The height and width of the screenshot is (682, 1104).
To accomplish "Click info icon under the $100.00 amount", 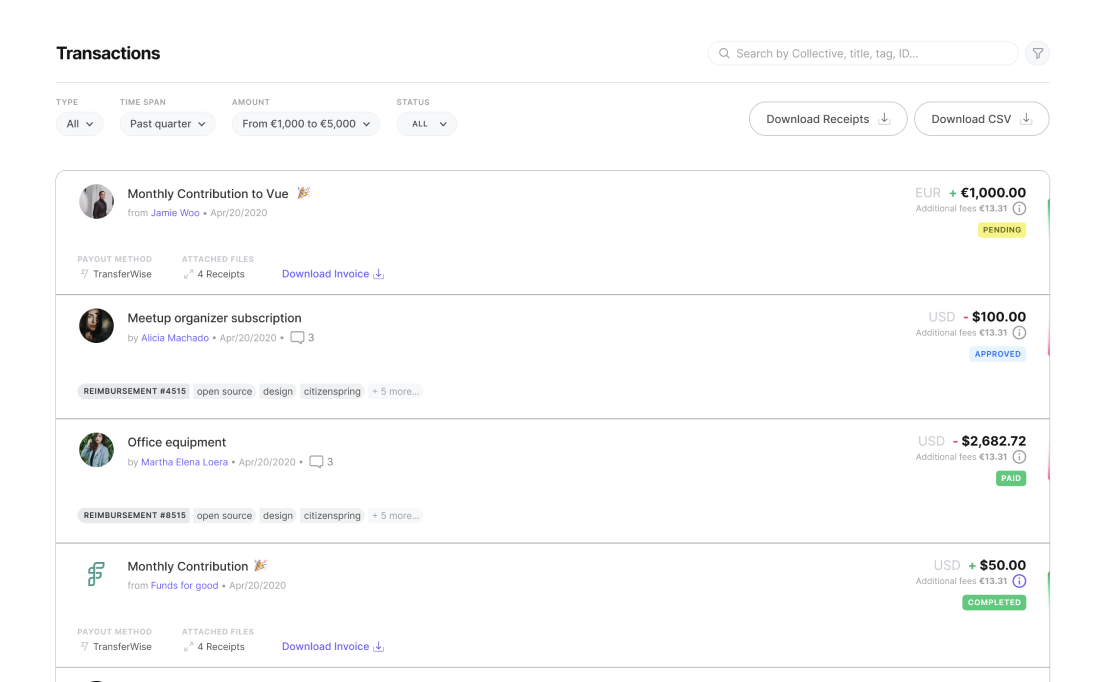I will pyautogui.click(x=1019, y=333).
